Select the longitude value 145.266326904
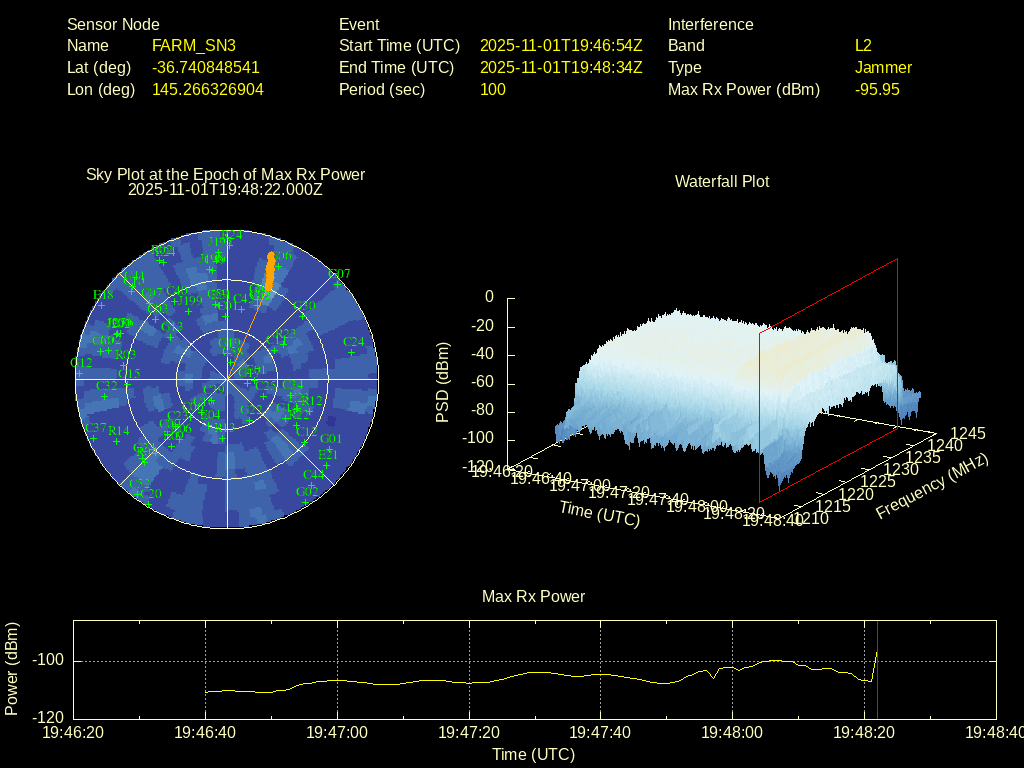 208,89
